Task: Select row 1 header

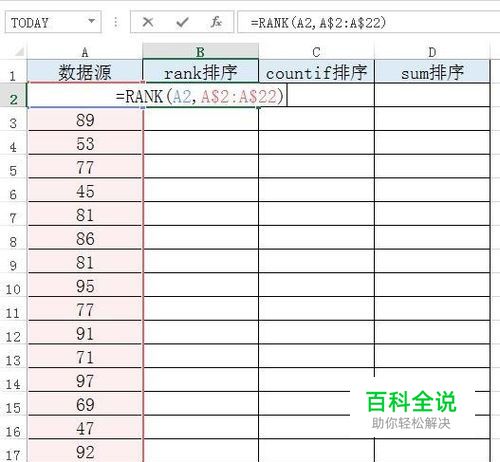Action: click(13, 71)
